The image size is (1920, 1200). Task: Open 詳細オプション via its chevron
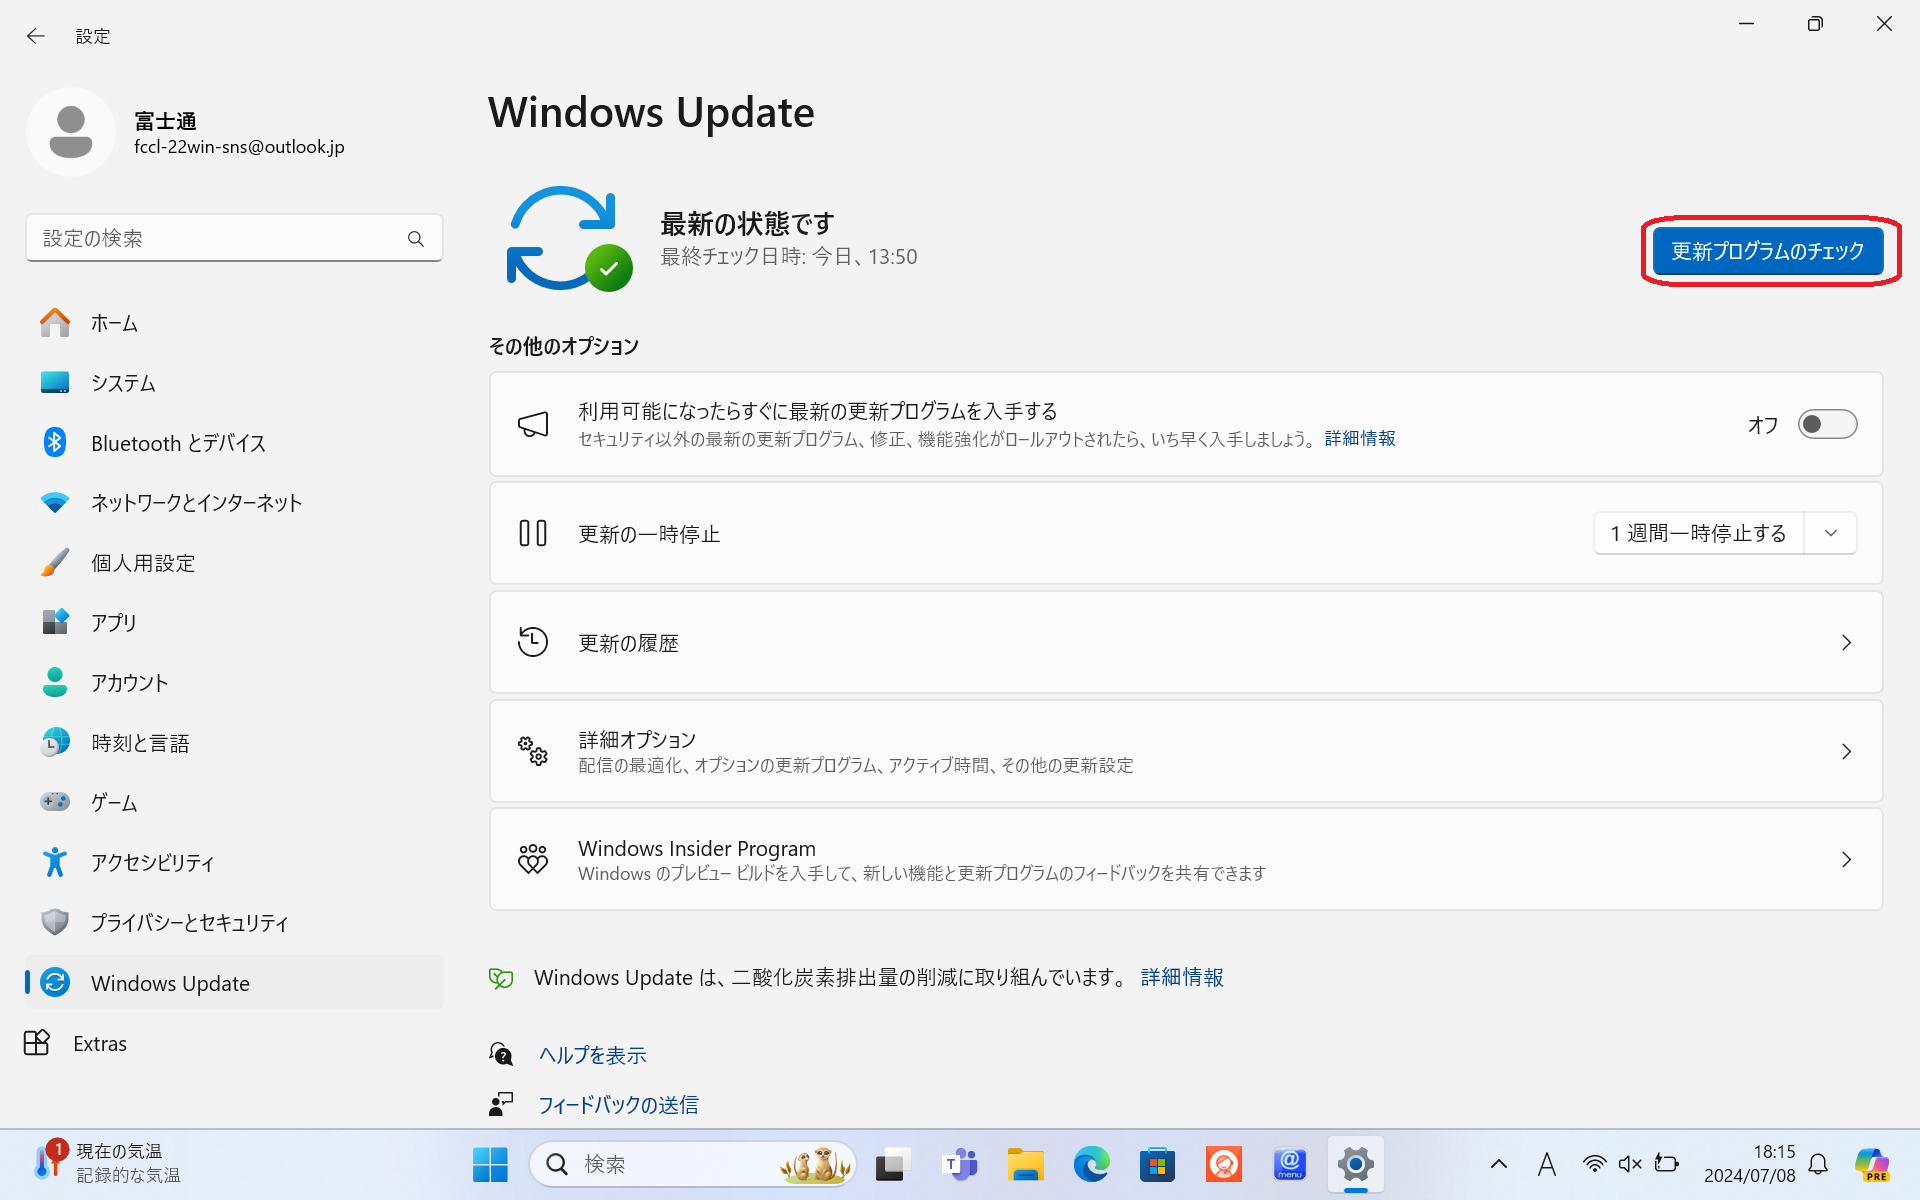tap(1846, 751)
